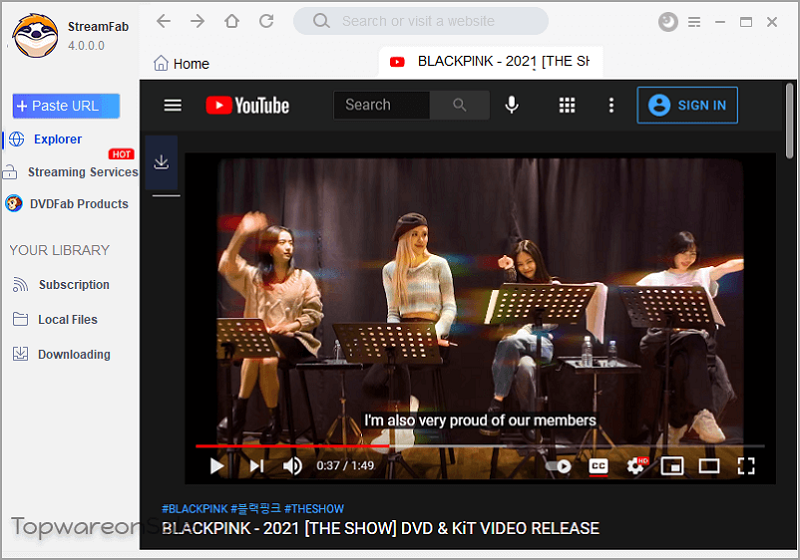The image size is (800, 560).
Task: Open the video settings gear
Action: [x=636, y=466]
